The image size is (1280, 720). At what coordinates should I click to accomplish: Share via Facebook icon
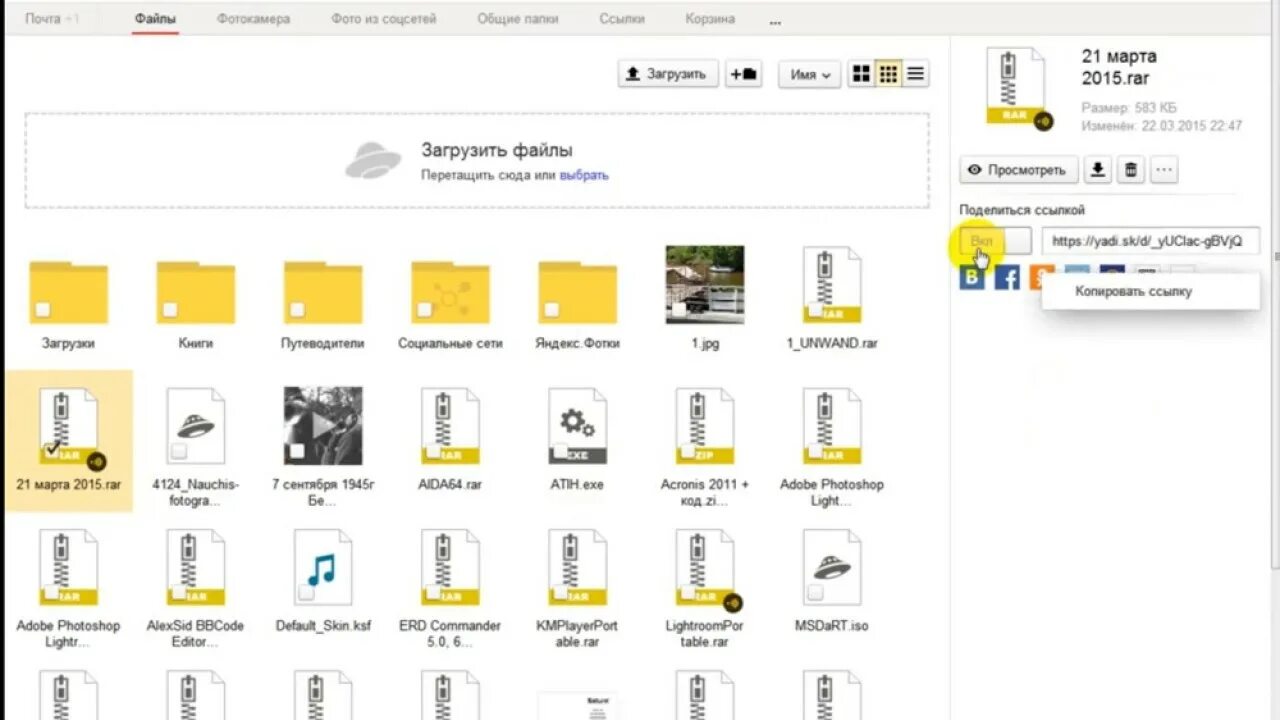pyautogui.click(x=1007, y=278)
